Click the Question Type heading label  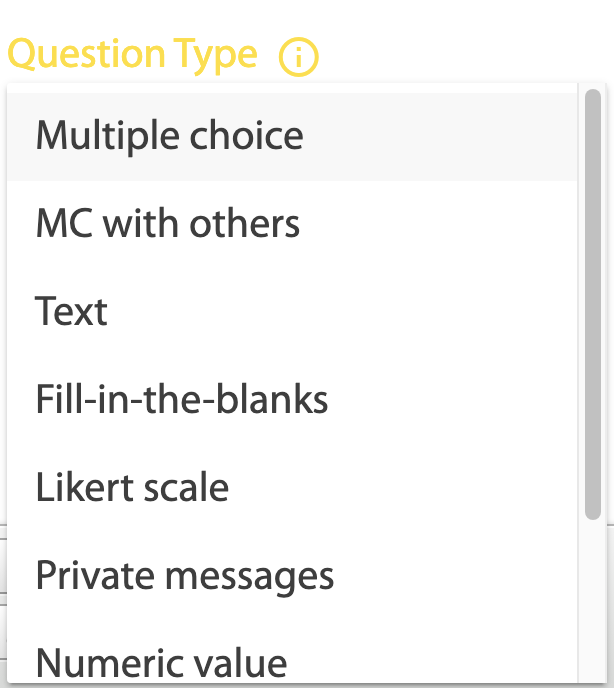(x=133, y=55)
